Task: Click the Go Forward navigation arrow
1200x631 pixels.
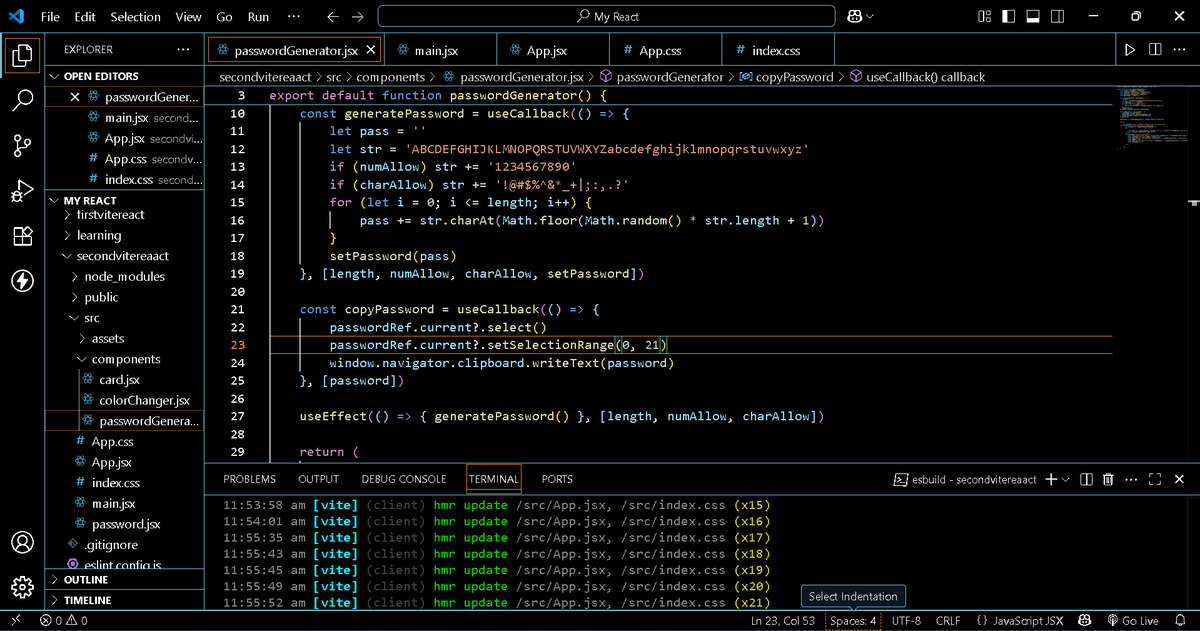Action: pyautogui.click(x=358, y=17)
